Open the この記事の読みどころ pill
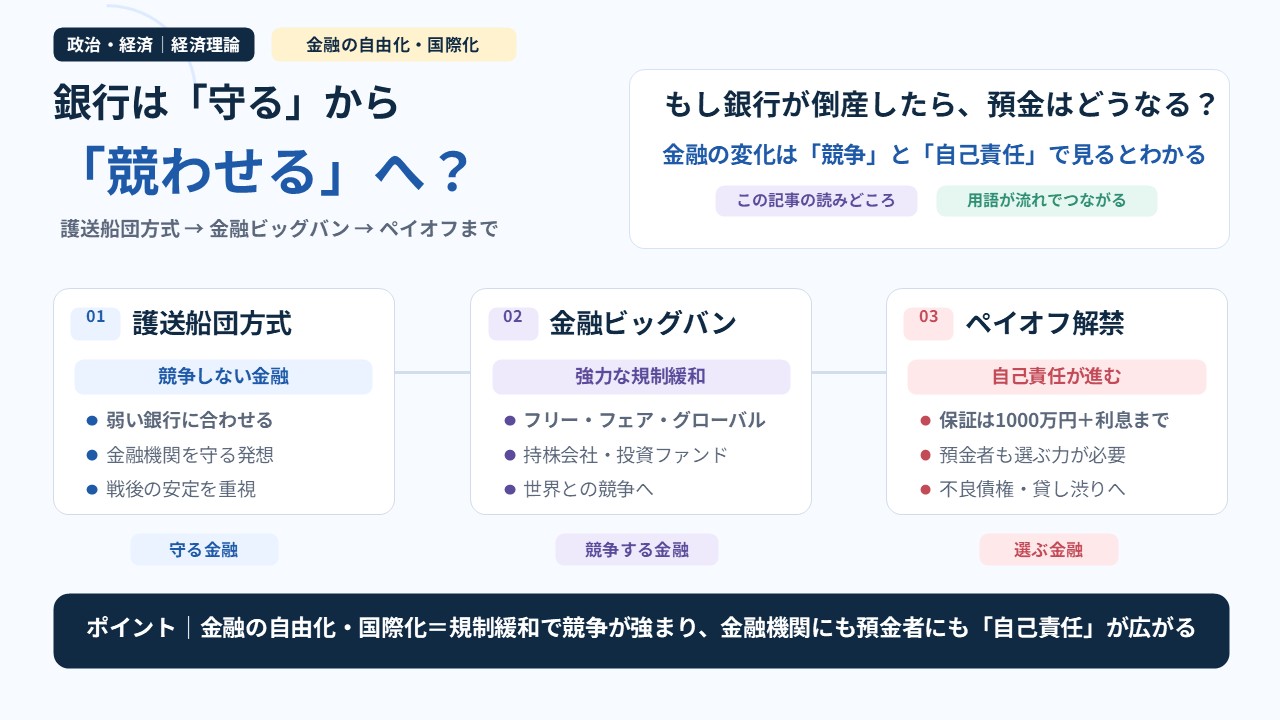1280x720 pixels. pyautogui.click(x=816, y=200)
